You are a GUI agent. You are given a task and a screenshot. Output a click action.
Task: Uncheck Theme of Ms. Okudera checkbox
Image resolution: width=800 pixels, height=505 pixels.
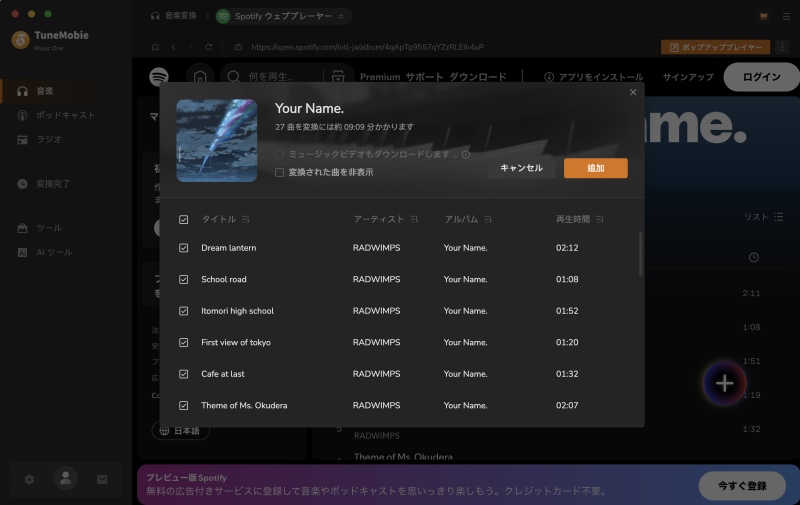pos(184,406)
